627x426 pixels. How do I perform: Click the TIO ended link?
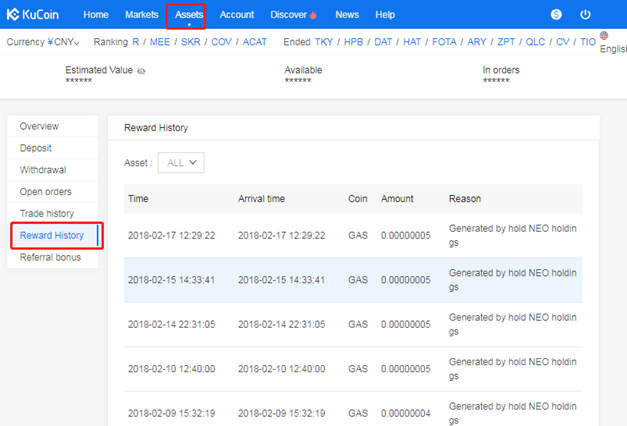coord(588,42)
